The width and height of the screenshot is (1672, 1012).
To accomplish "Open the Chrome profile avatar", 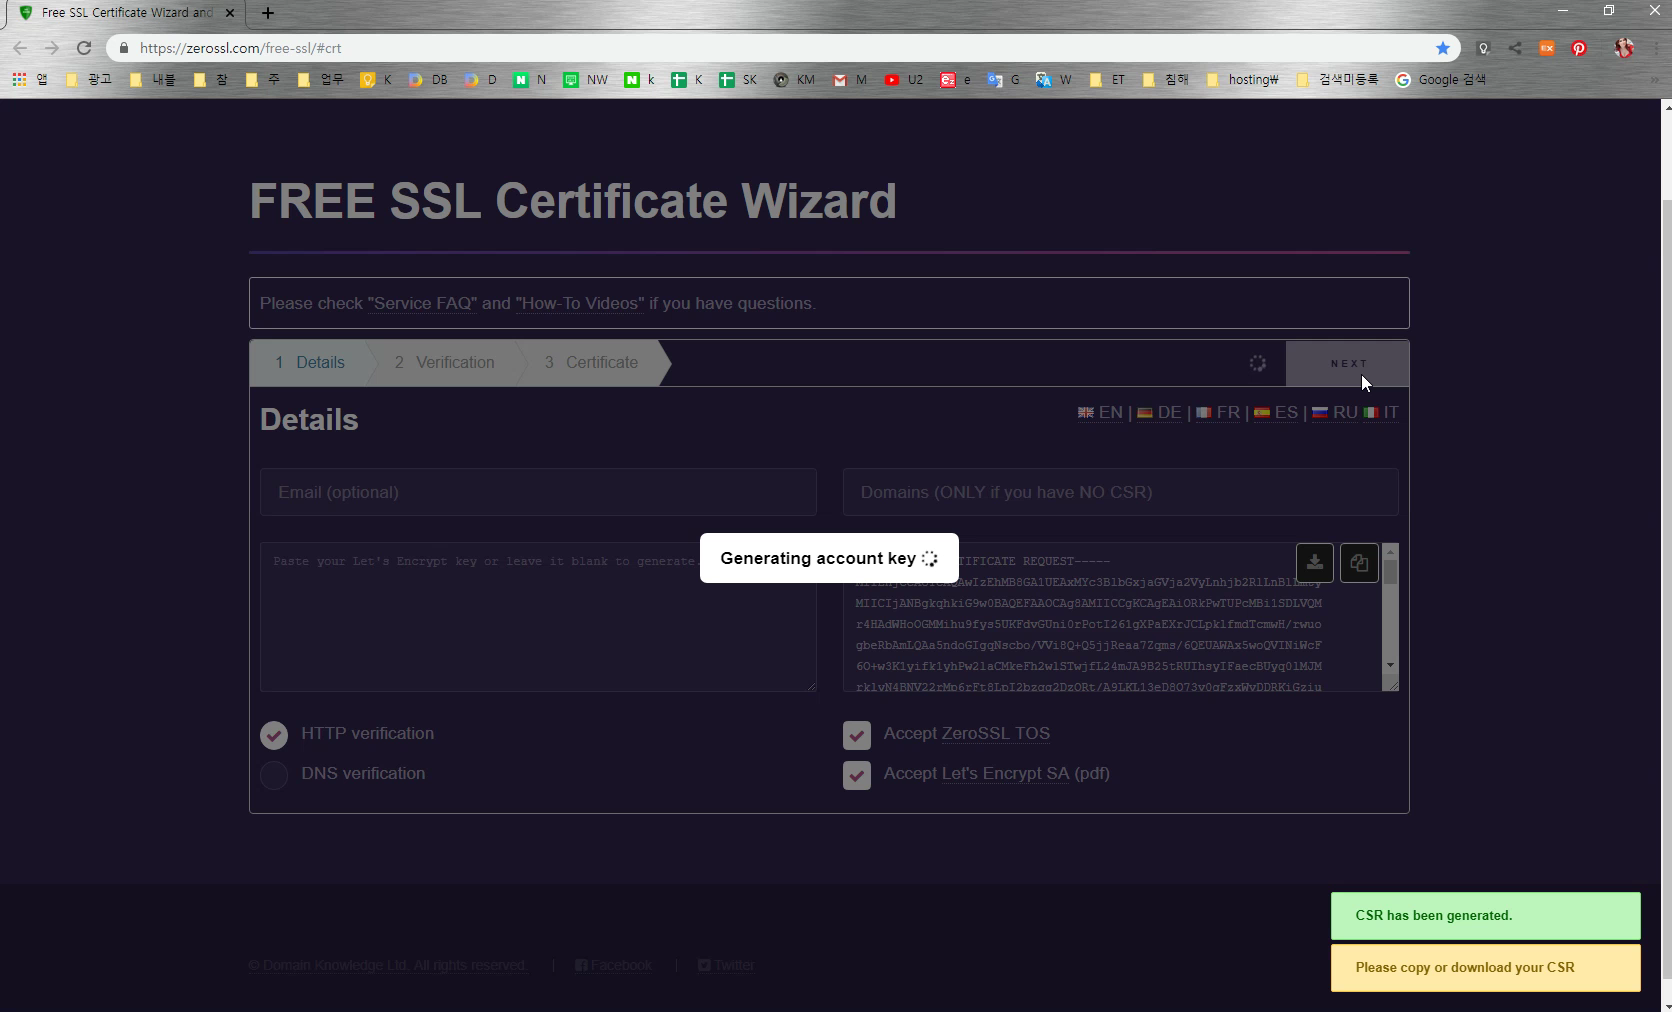I will [1624, 48].
